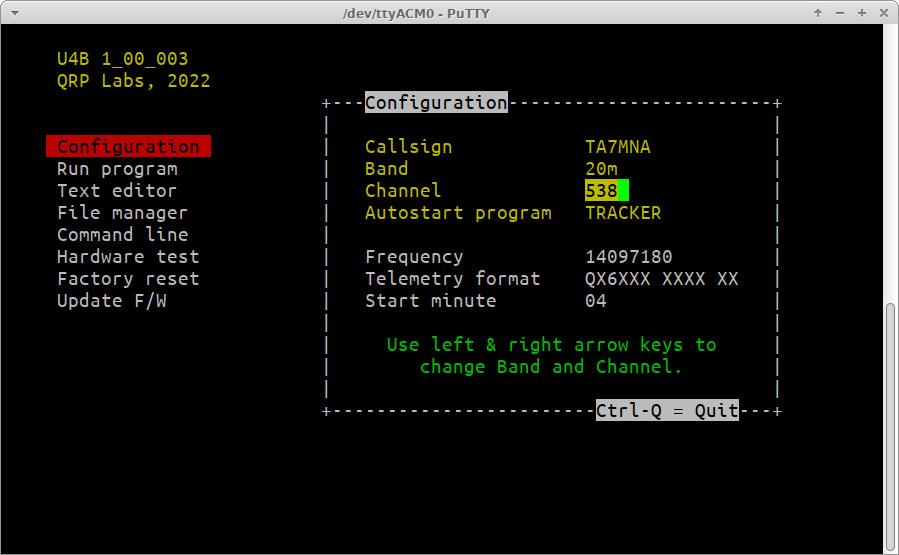Click the TA7MNA callsign field

point(617,147)
